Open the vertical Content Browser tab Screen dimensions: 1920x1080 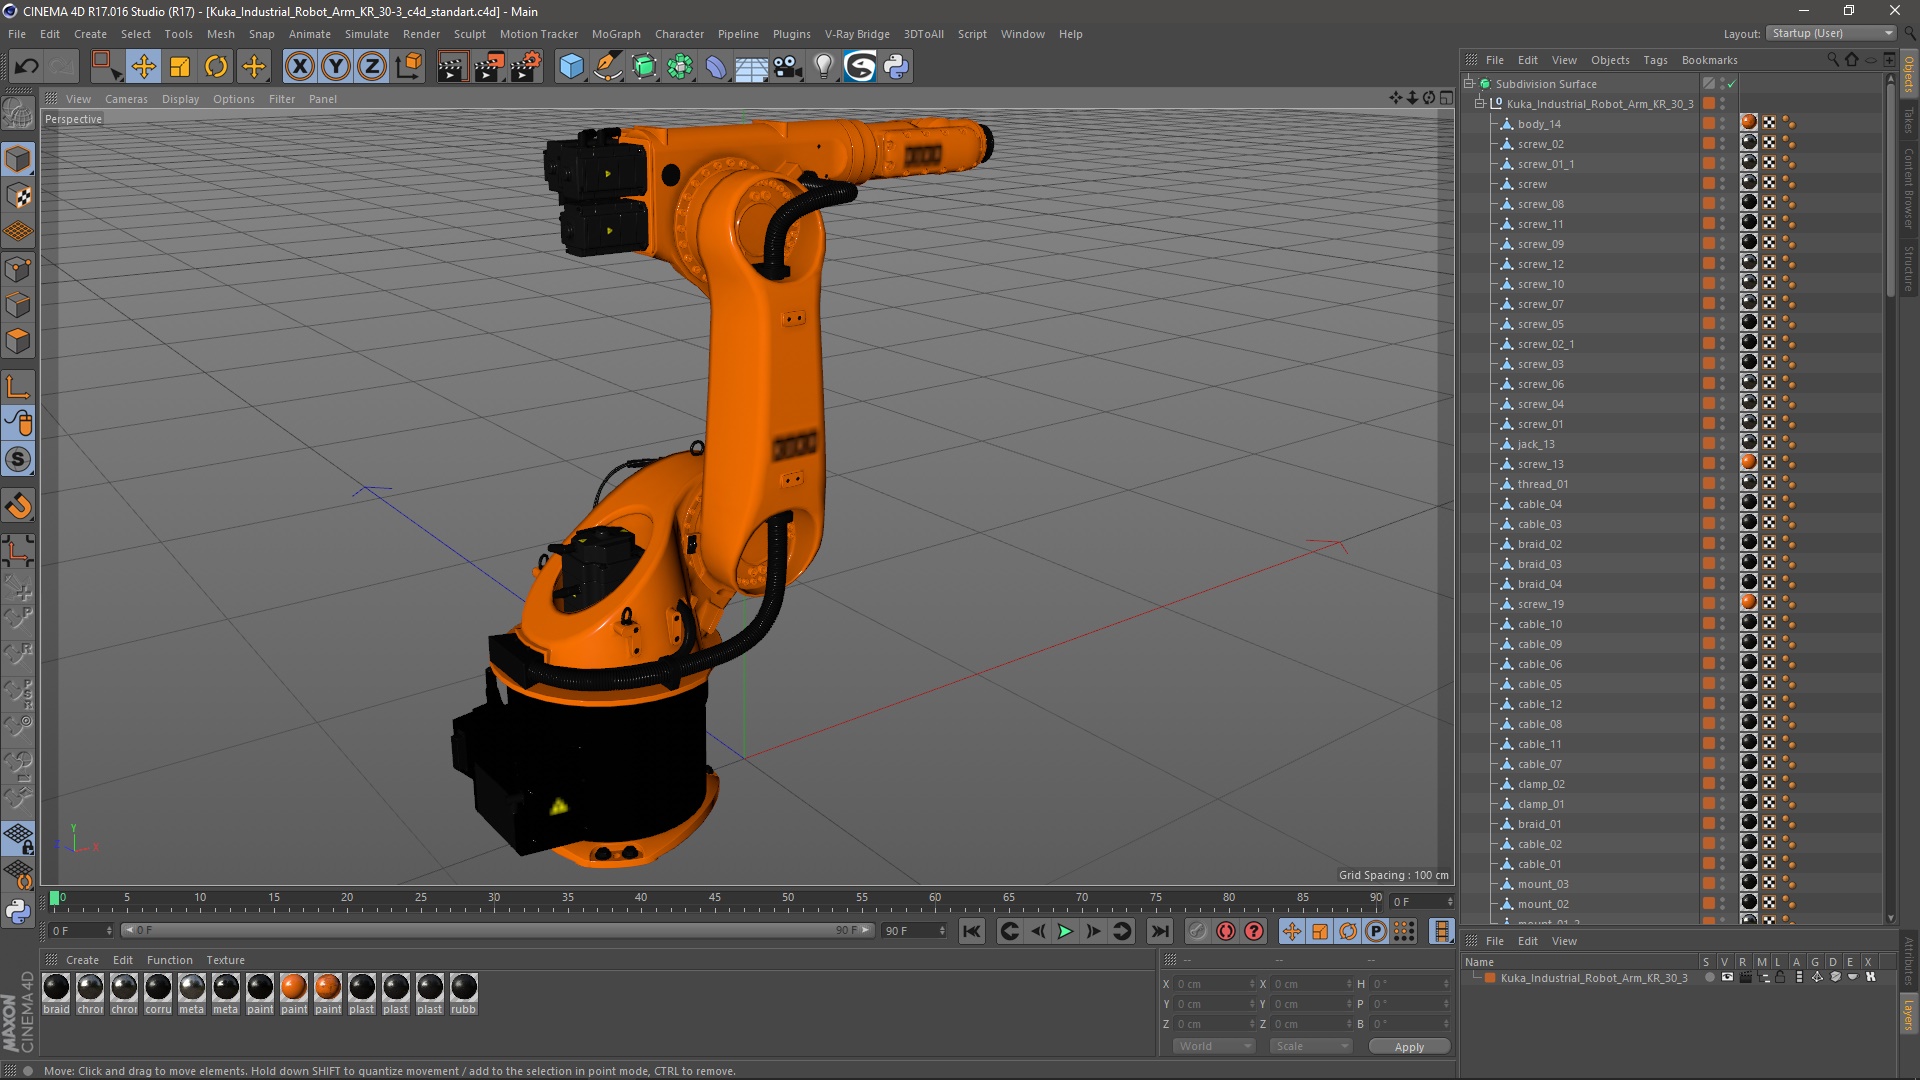coord(1909,188)
